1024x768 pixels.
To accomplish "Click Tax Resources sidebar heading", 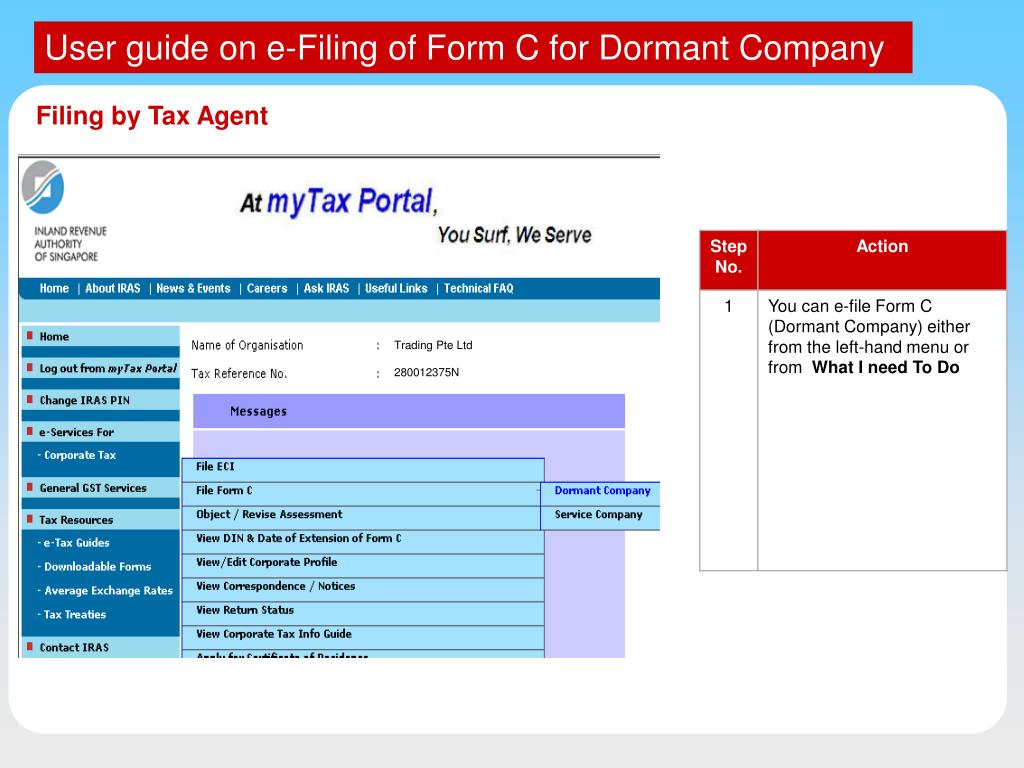I will click(x=101, y=520).
